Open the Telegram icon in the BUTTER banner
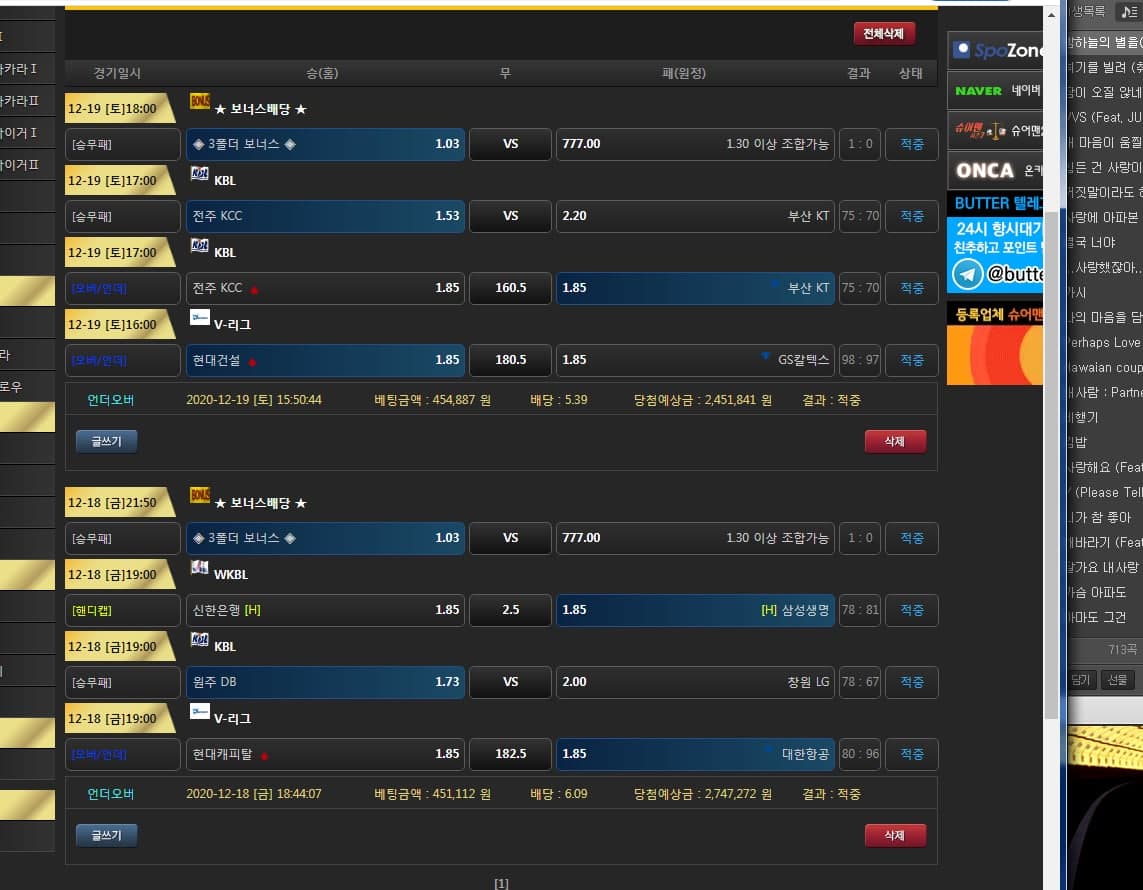The height and width of the screenshot is (890, 1143). coord(967,273)
